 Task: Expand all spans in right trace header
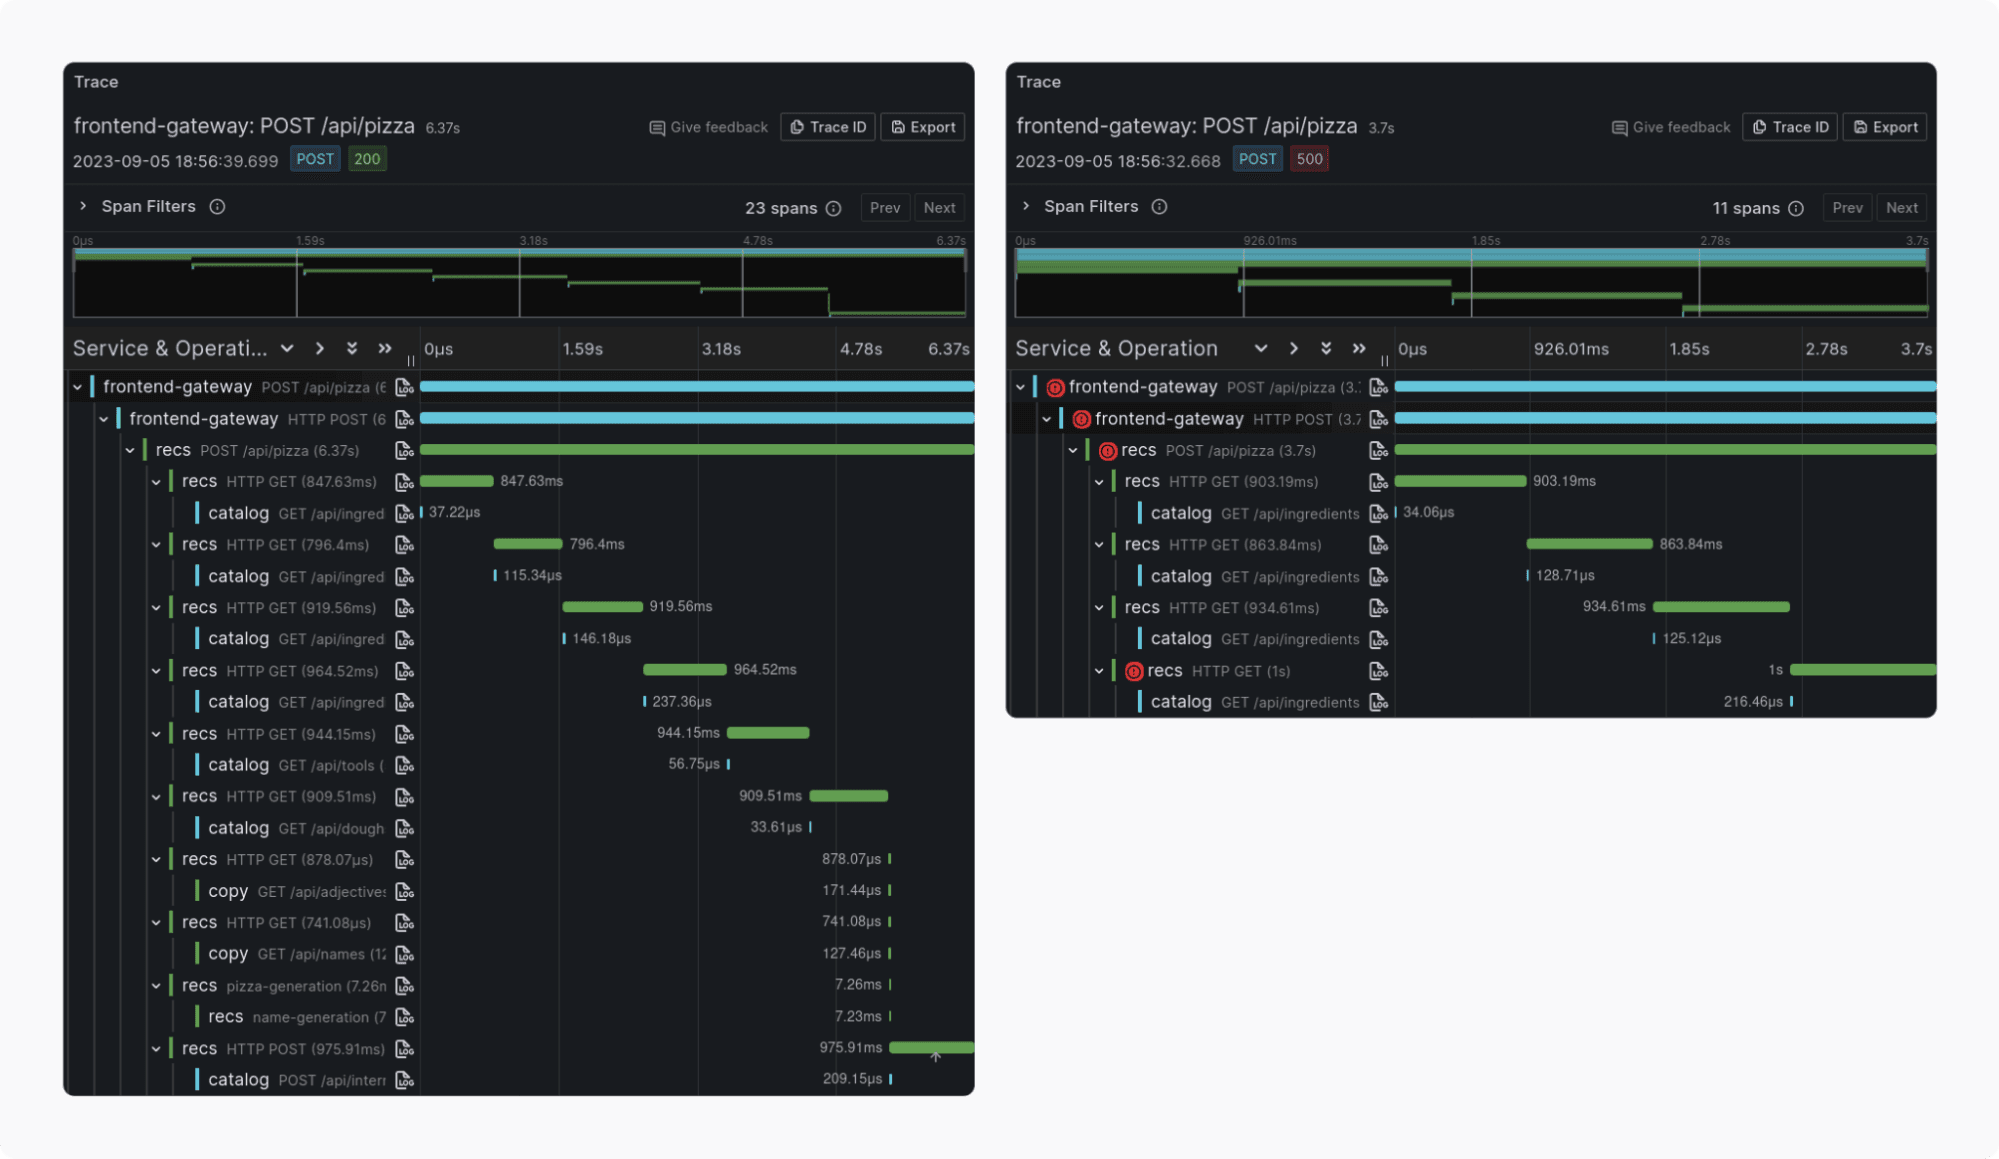[x=1326, y=348]
